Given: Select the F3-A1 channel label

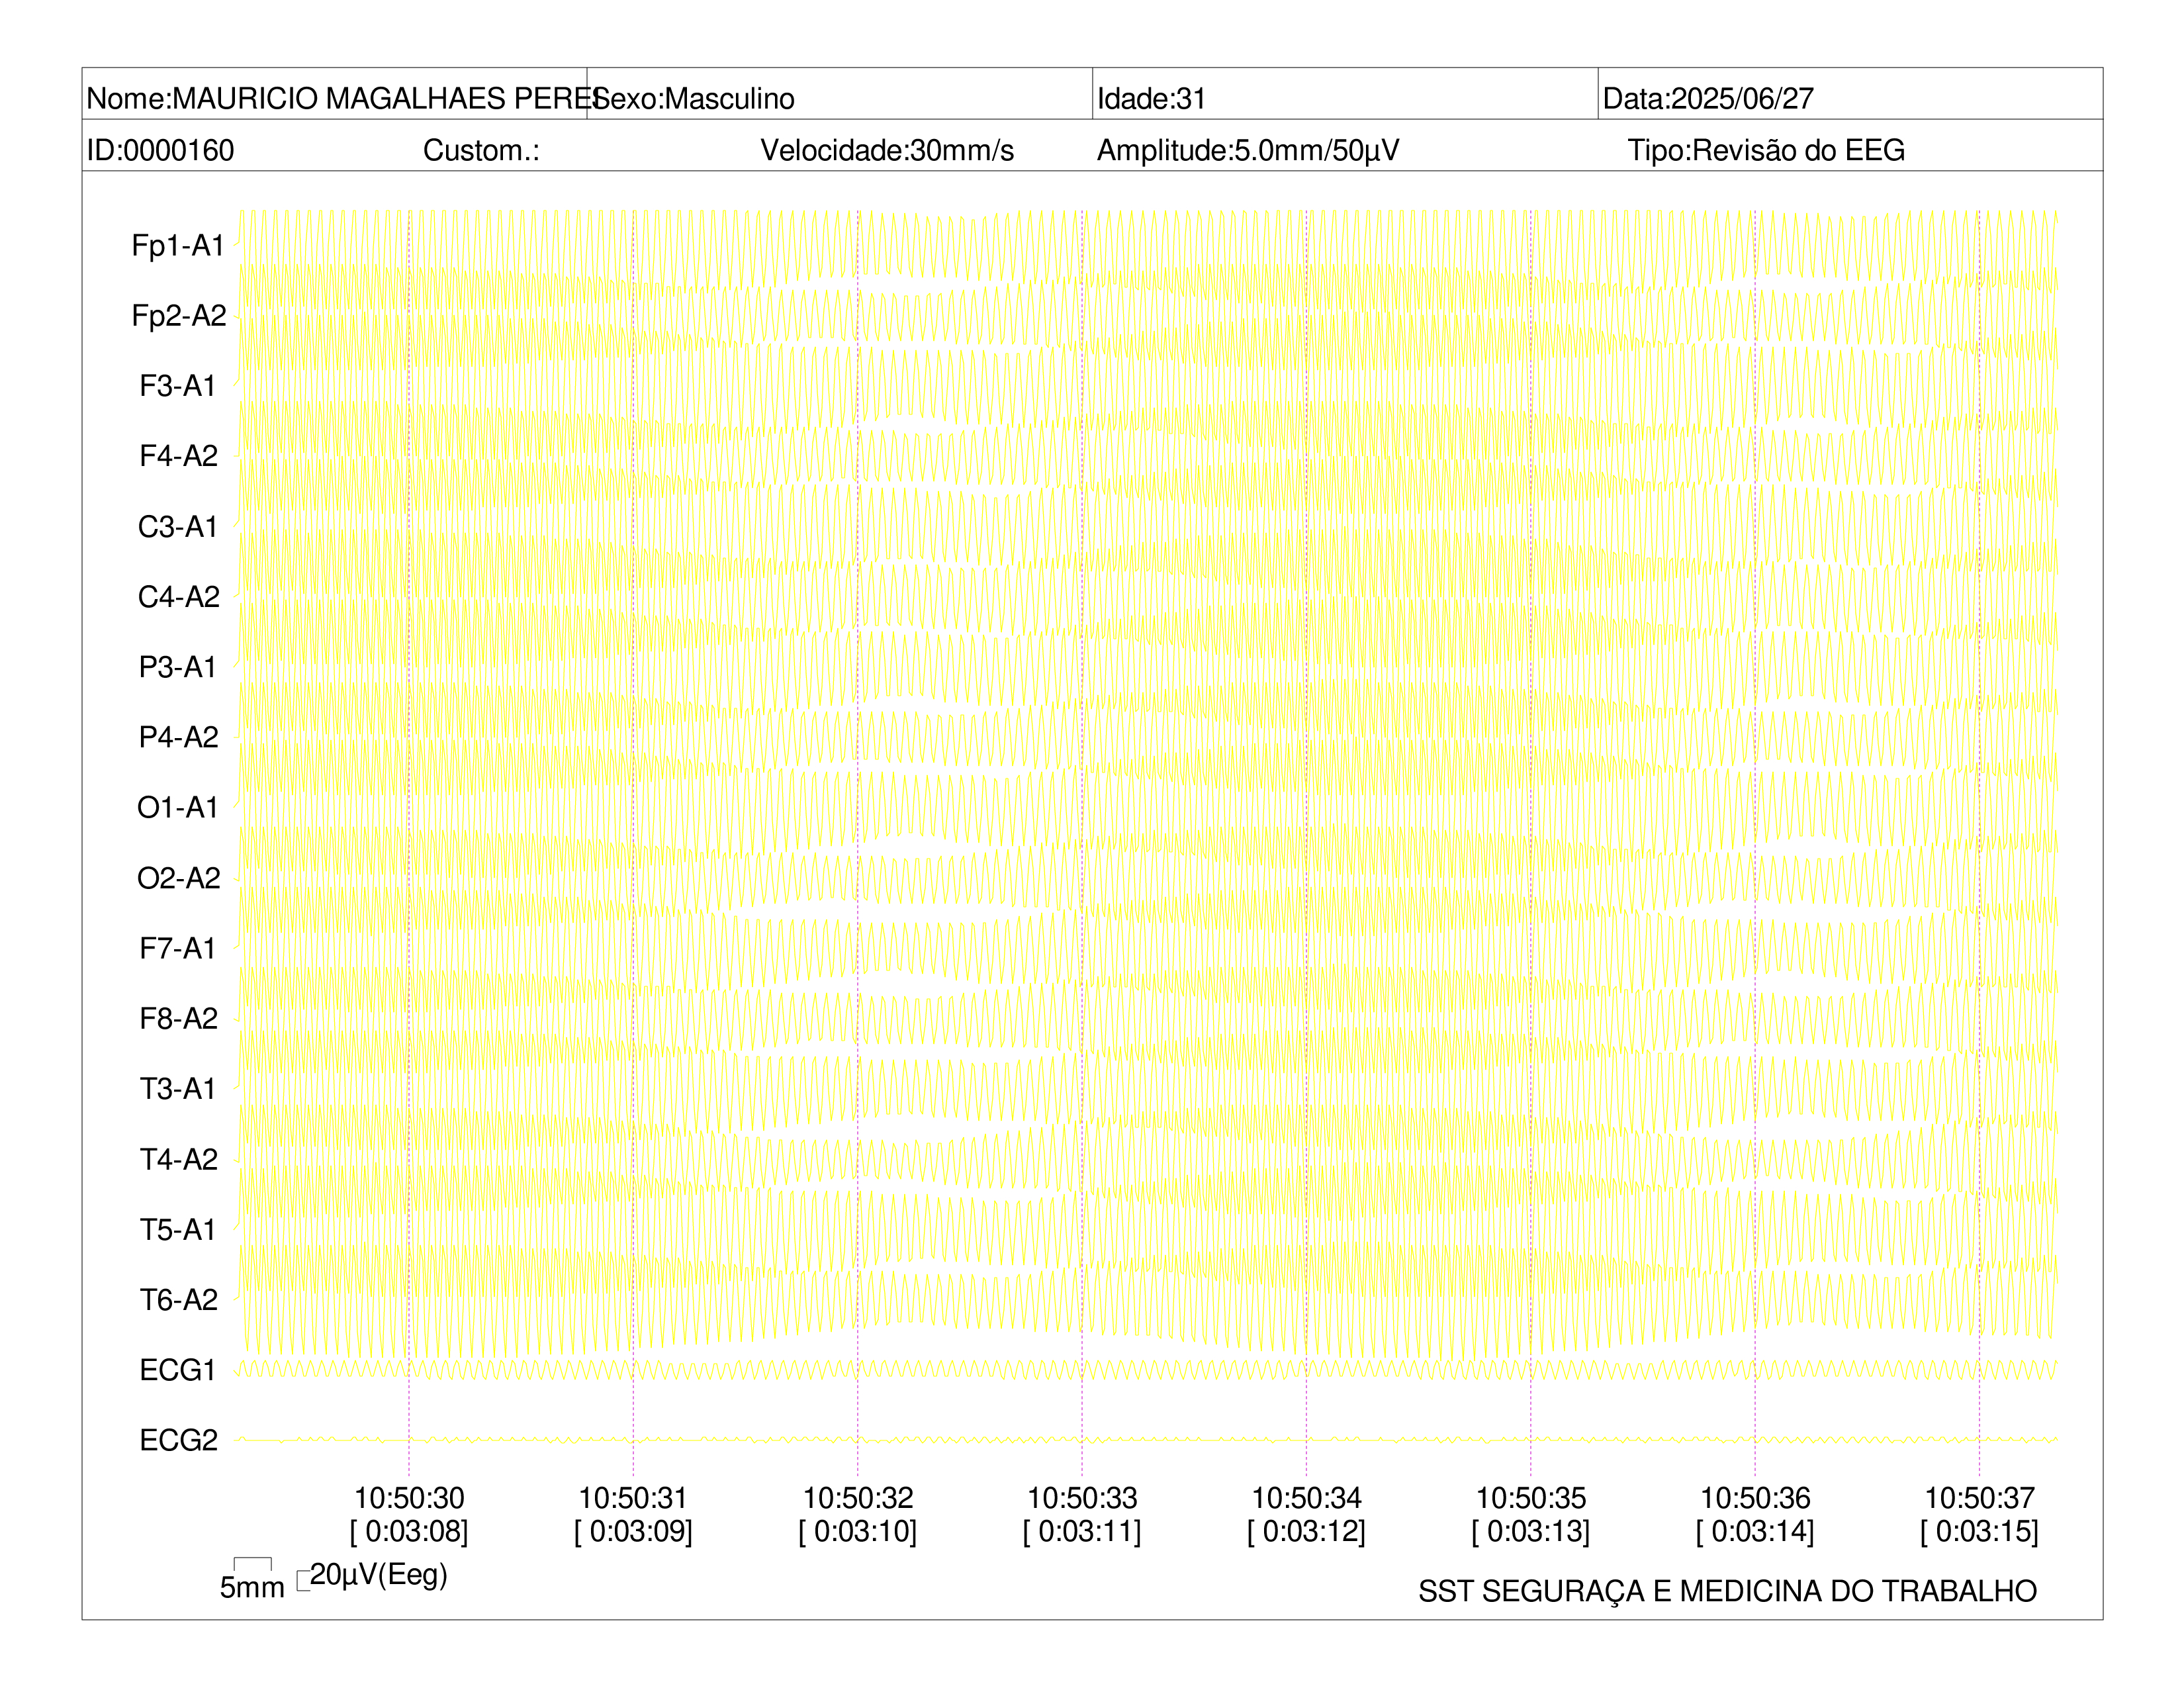Looking at the screenshot, I should click(178, 386).
